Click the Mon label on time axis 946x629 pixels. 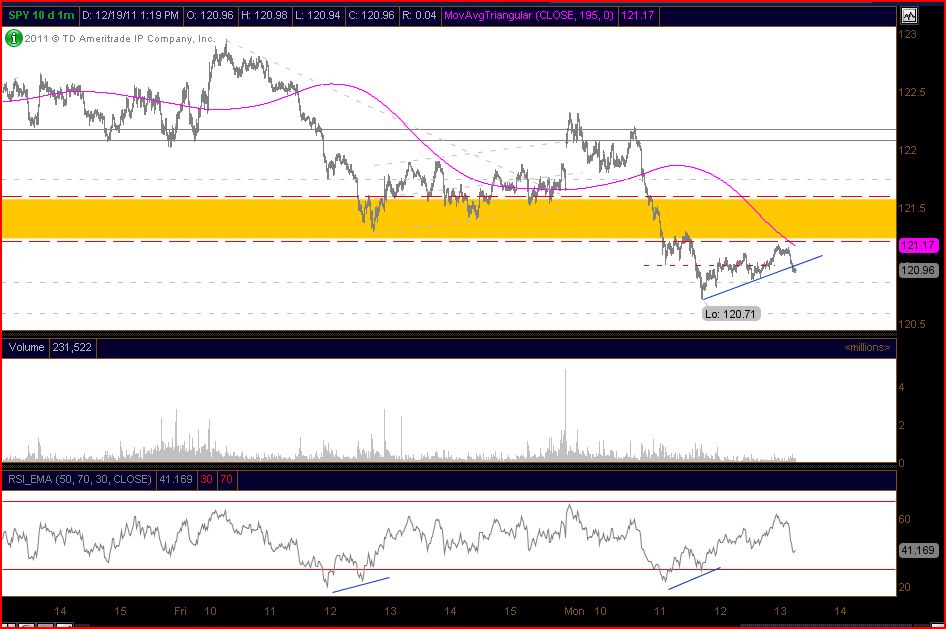click(574, 611)
